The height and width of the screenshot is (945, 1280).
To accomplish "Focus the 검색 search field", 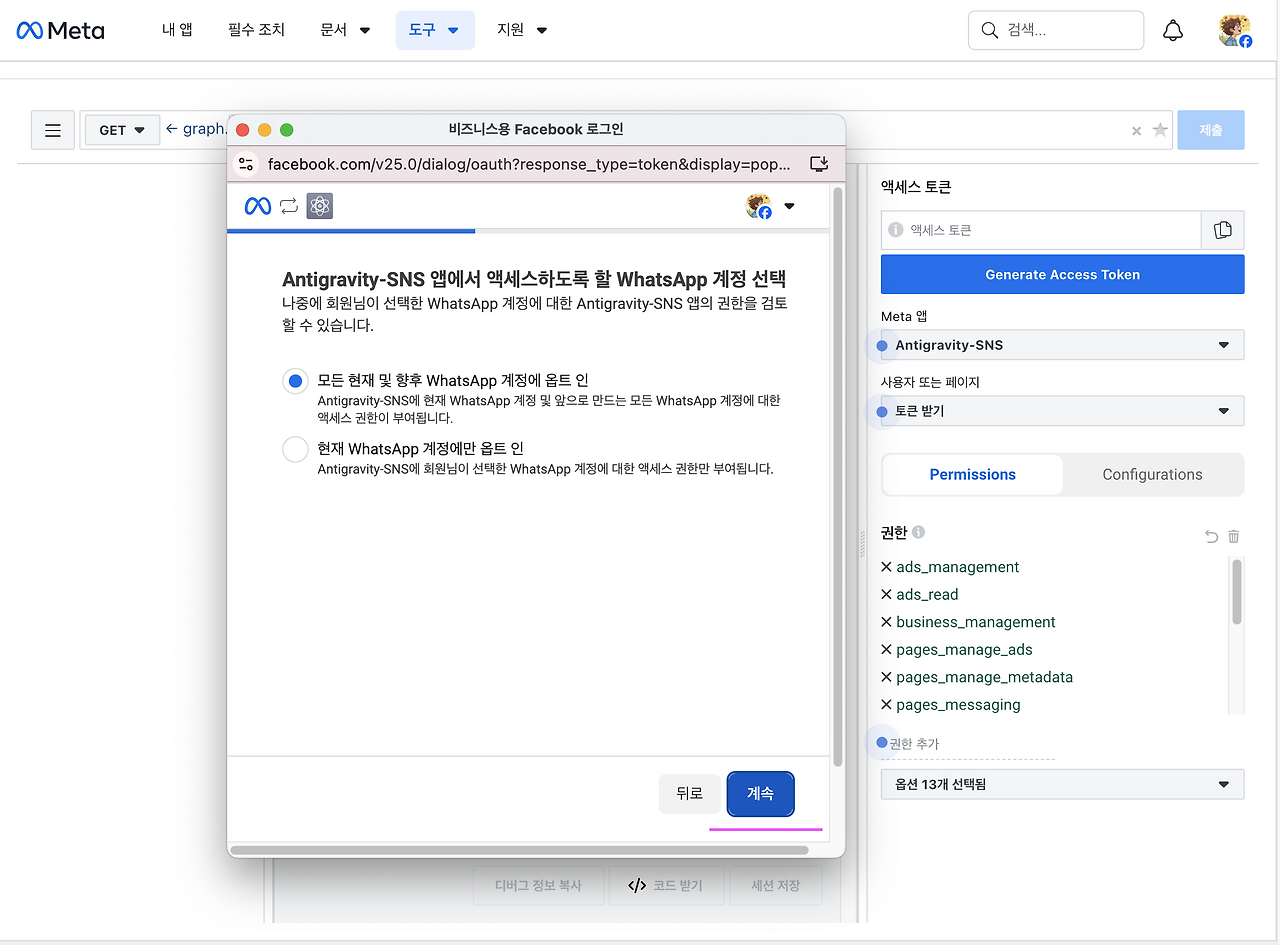I will click(x=1056, y=30).
